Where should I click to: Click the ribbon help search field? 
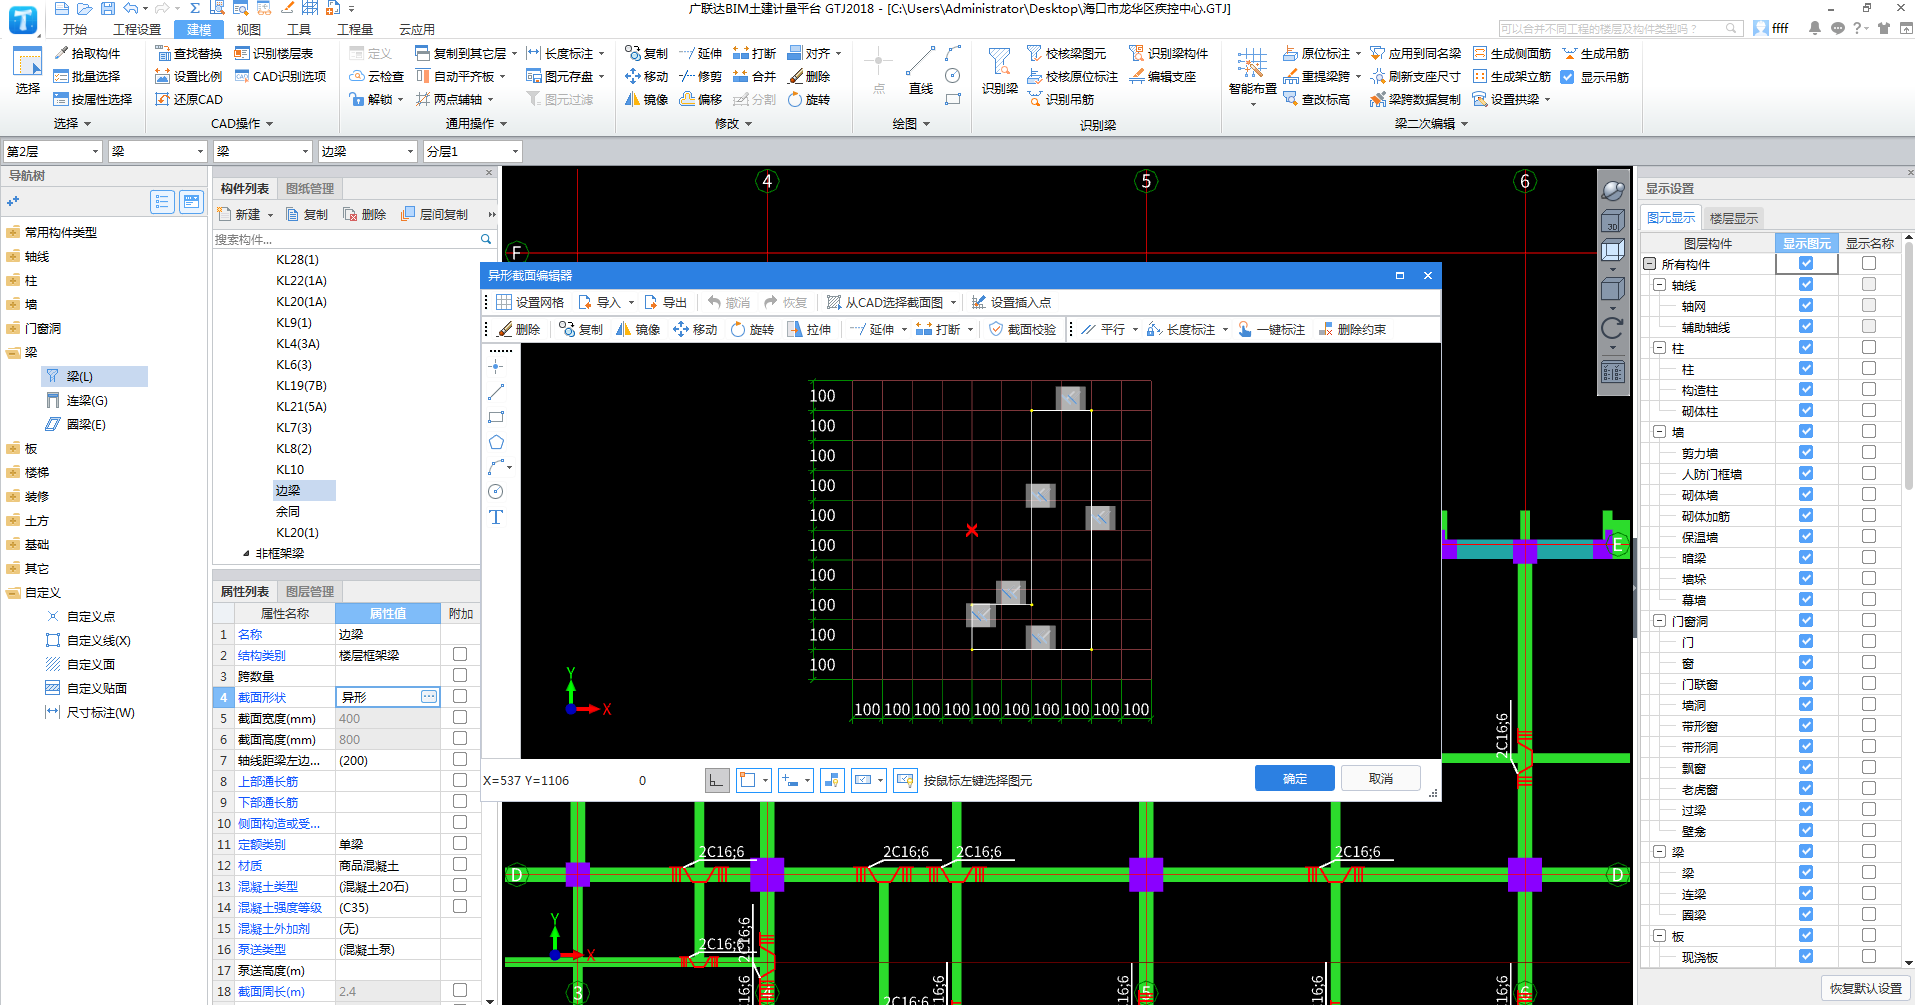pyautogui.click(x=1611, y=28)
